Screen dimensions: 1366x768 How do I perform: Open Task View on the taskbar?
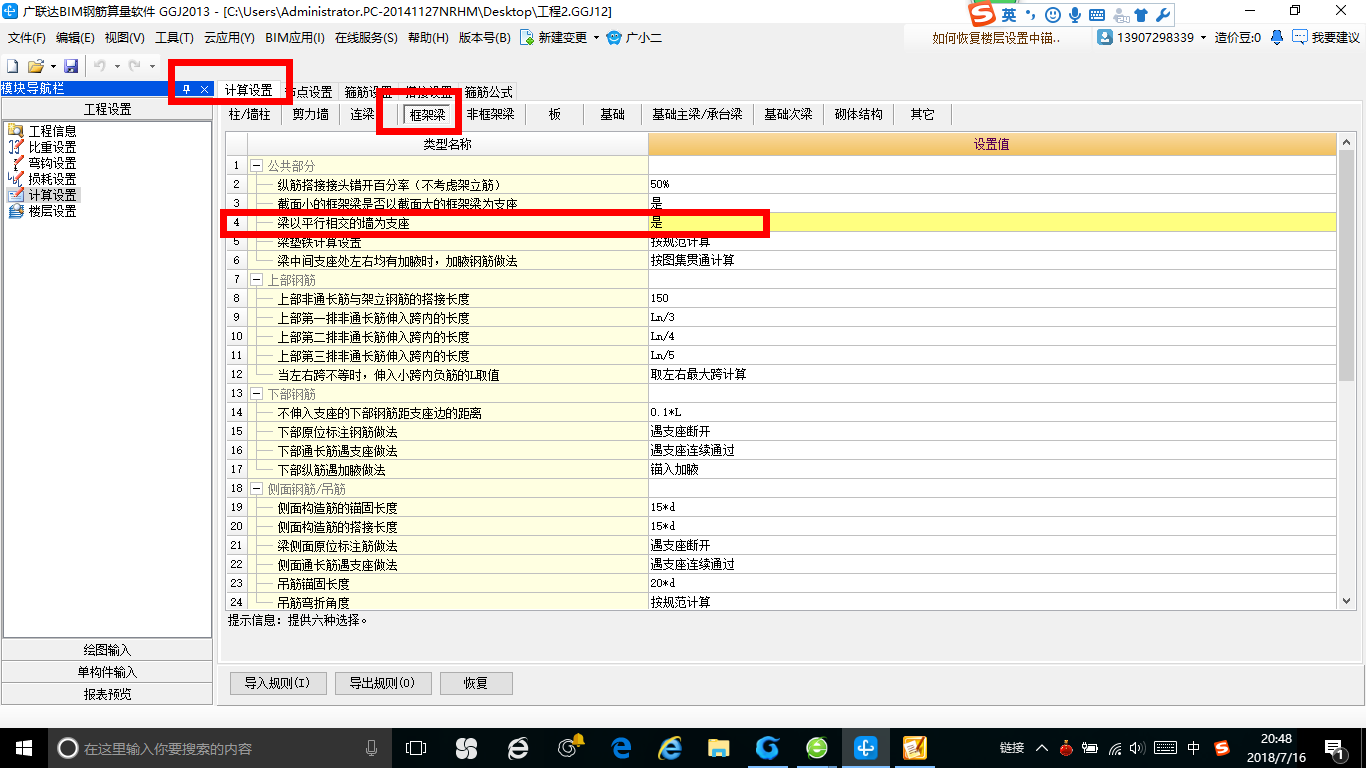coord(415,747)
